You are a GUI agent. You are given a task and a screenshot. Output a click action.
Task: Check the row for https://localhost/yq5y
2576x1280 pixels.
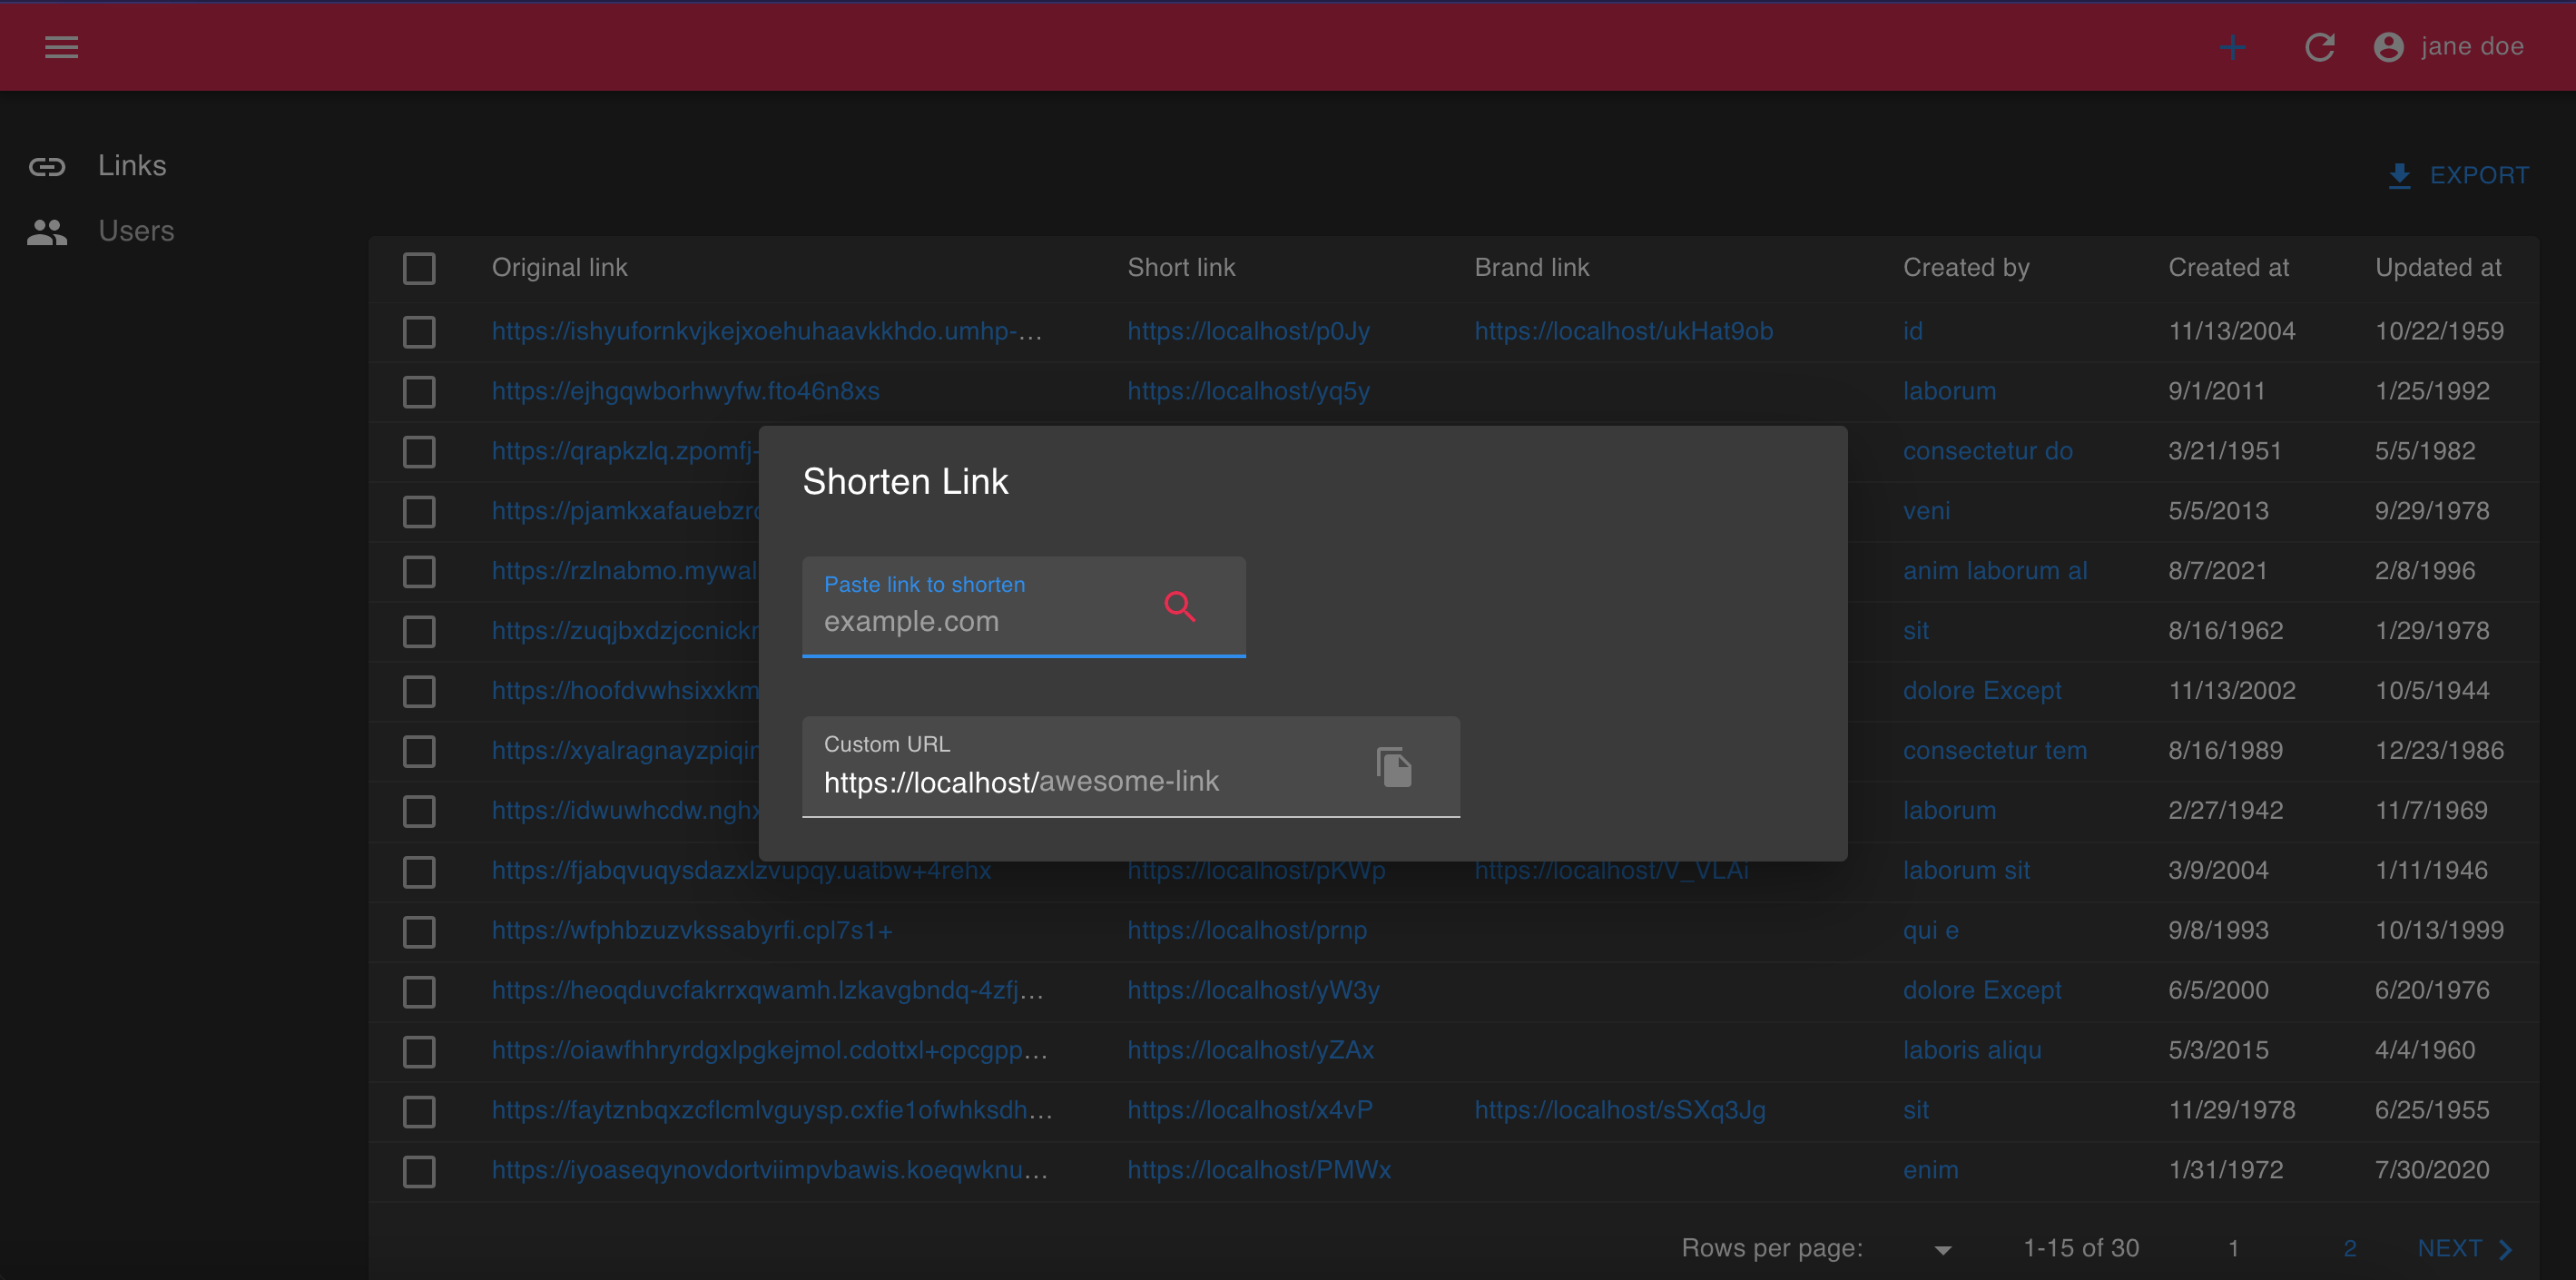419,392
